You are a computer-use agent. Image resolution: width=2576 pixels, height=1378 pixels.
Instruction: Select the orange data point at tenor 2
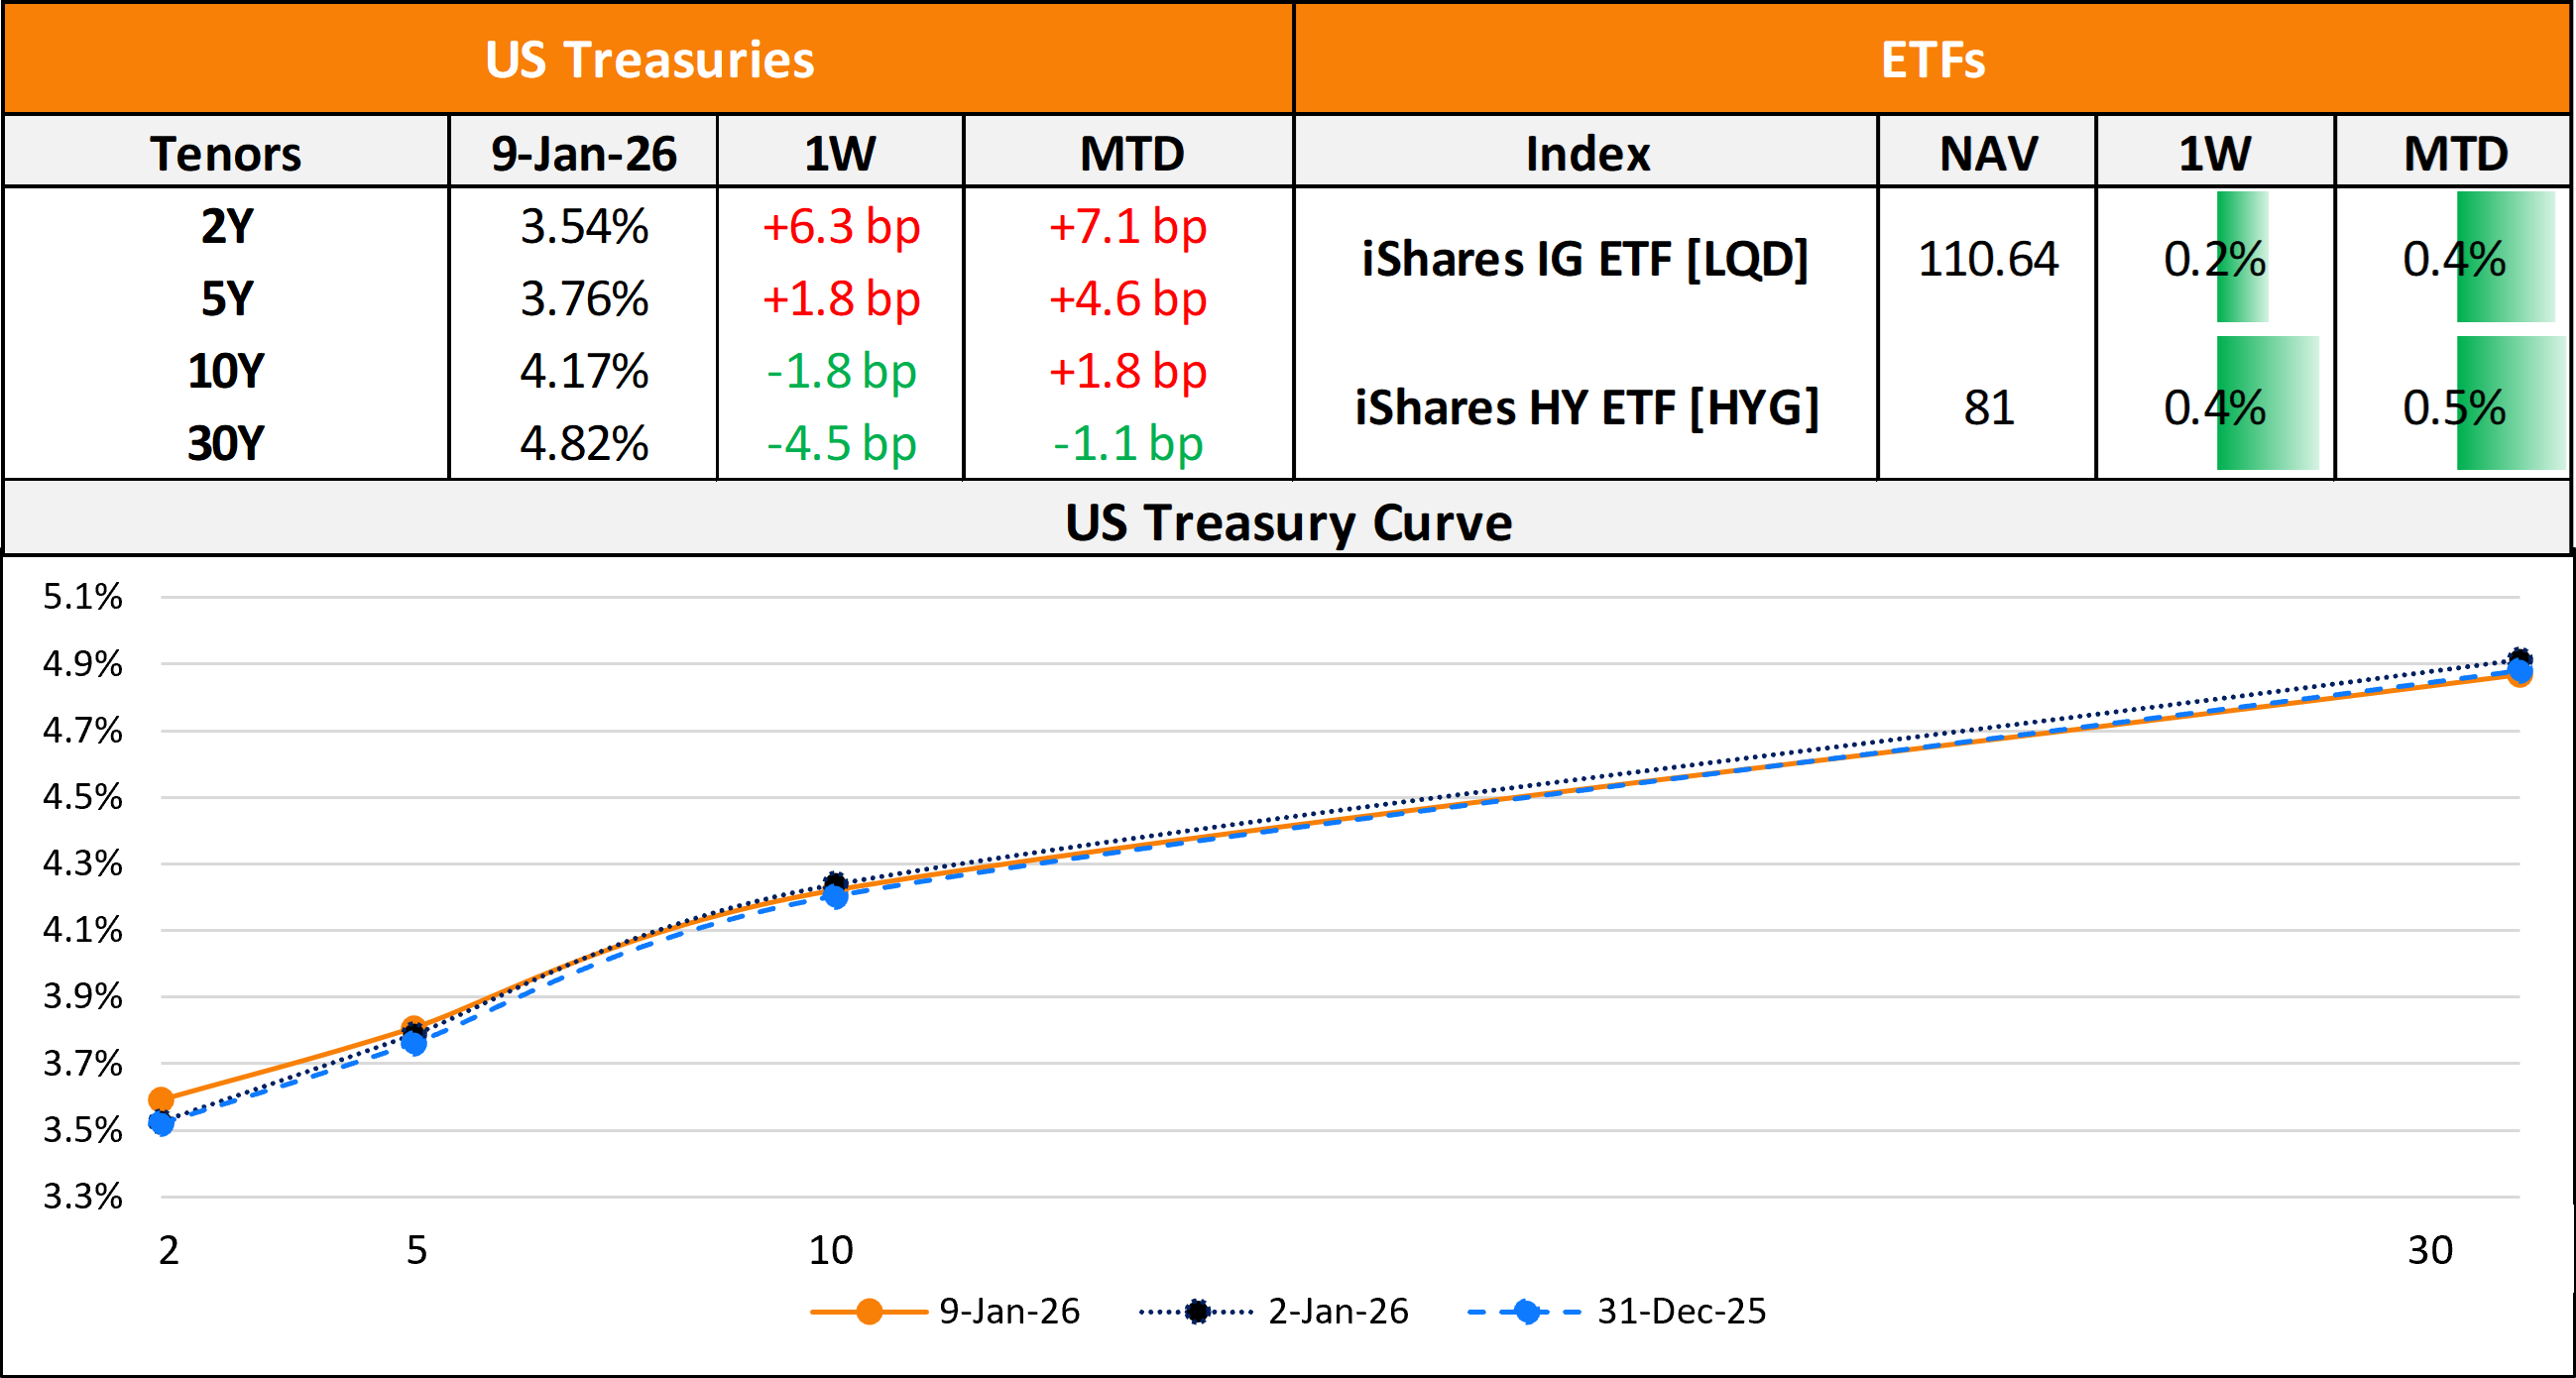161,1099
